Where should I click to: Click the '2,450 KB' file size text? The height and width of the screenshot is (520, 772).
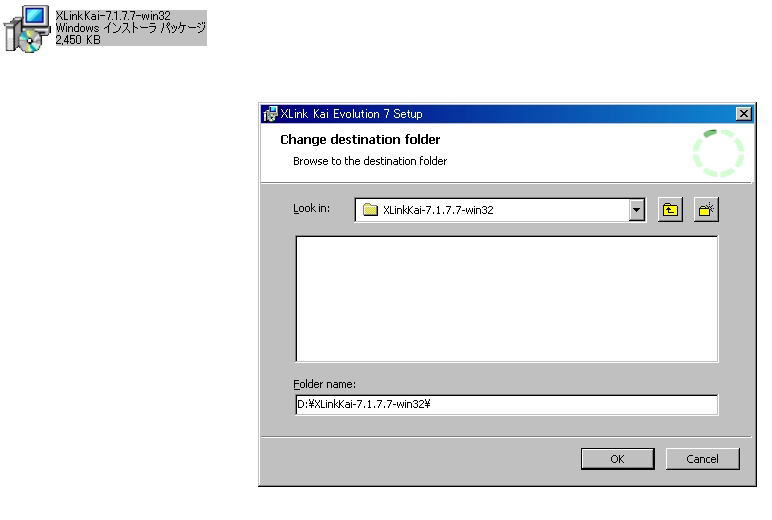point(78,40)
